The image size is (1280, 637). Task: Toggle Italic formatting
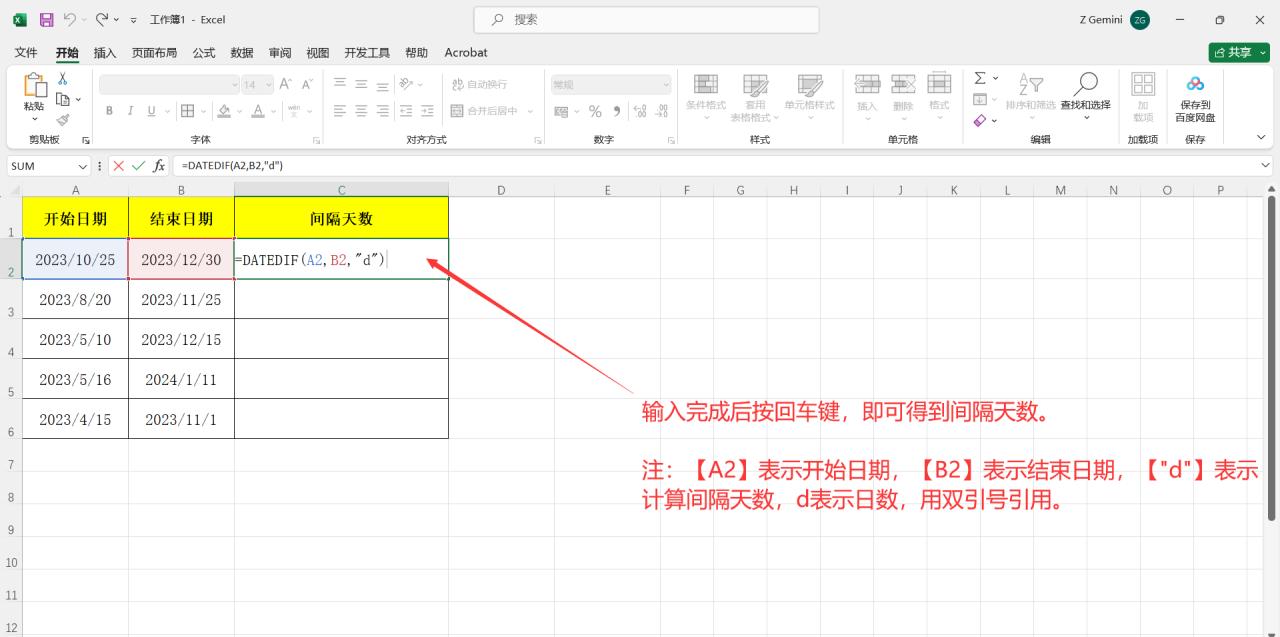130,111
